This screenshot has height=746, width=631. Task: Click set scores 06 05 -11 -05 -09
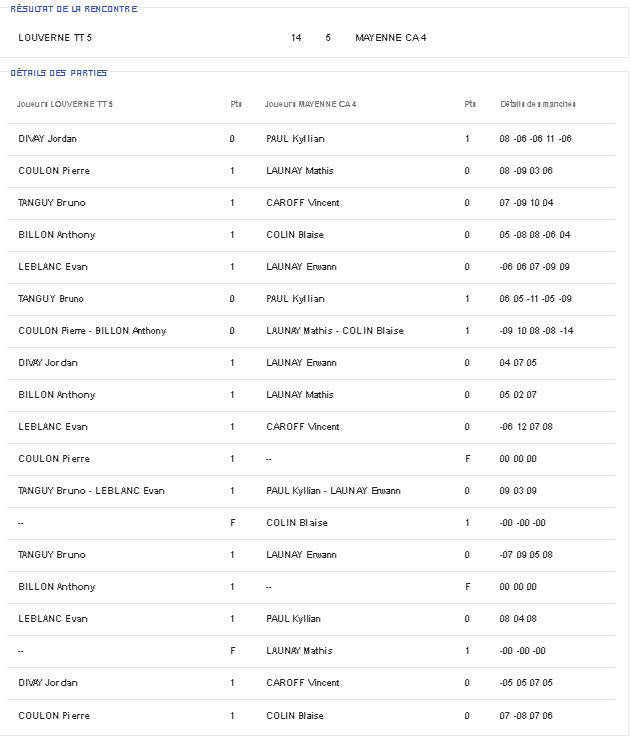coord(535,299)
